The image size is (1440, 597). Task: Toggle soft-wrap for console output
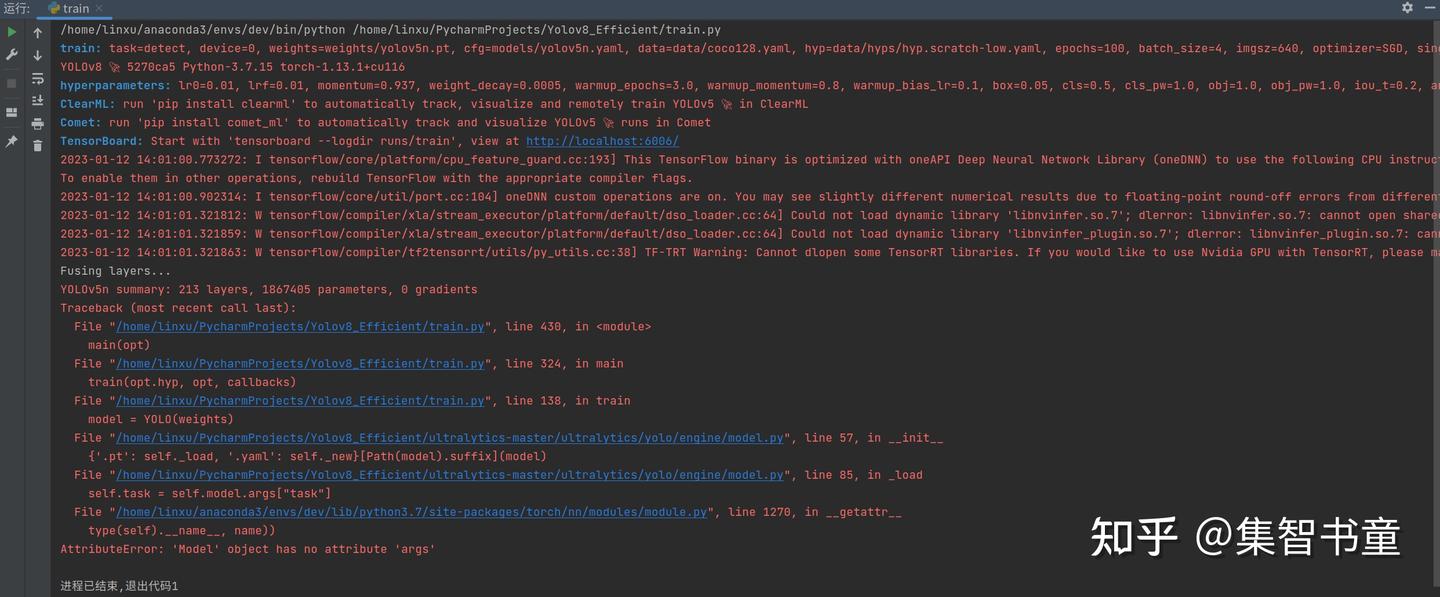click(38, 78)
